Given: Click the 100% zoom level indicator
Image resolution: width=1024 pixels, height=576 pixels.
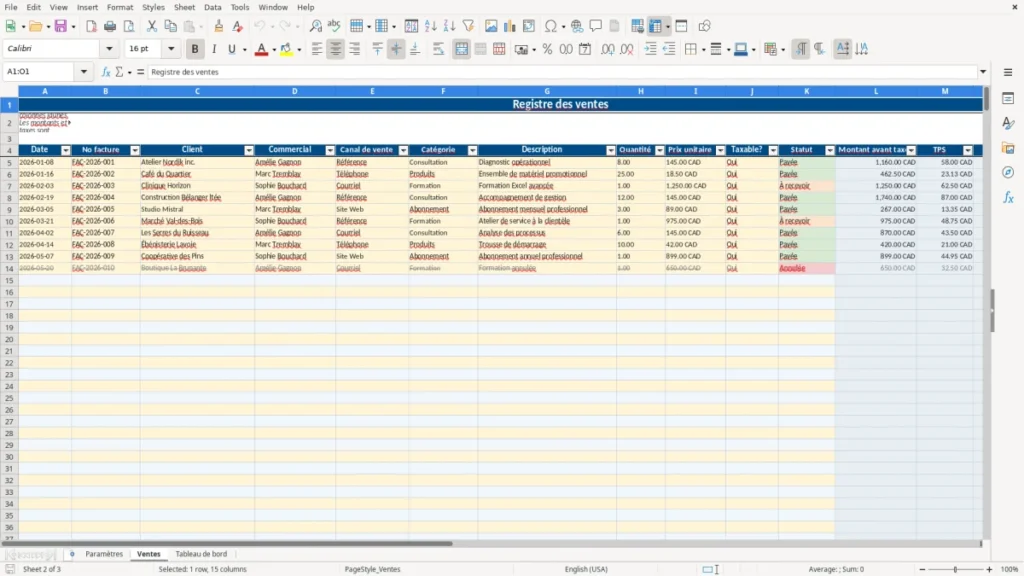Looking at the screenshot, I should point(1010,569).
